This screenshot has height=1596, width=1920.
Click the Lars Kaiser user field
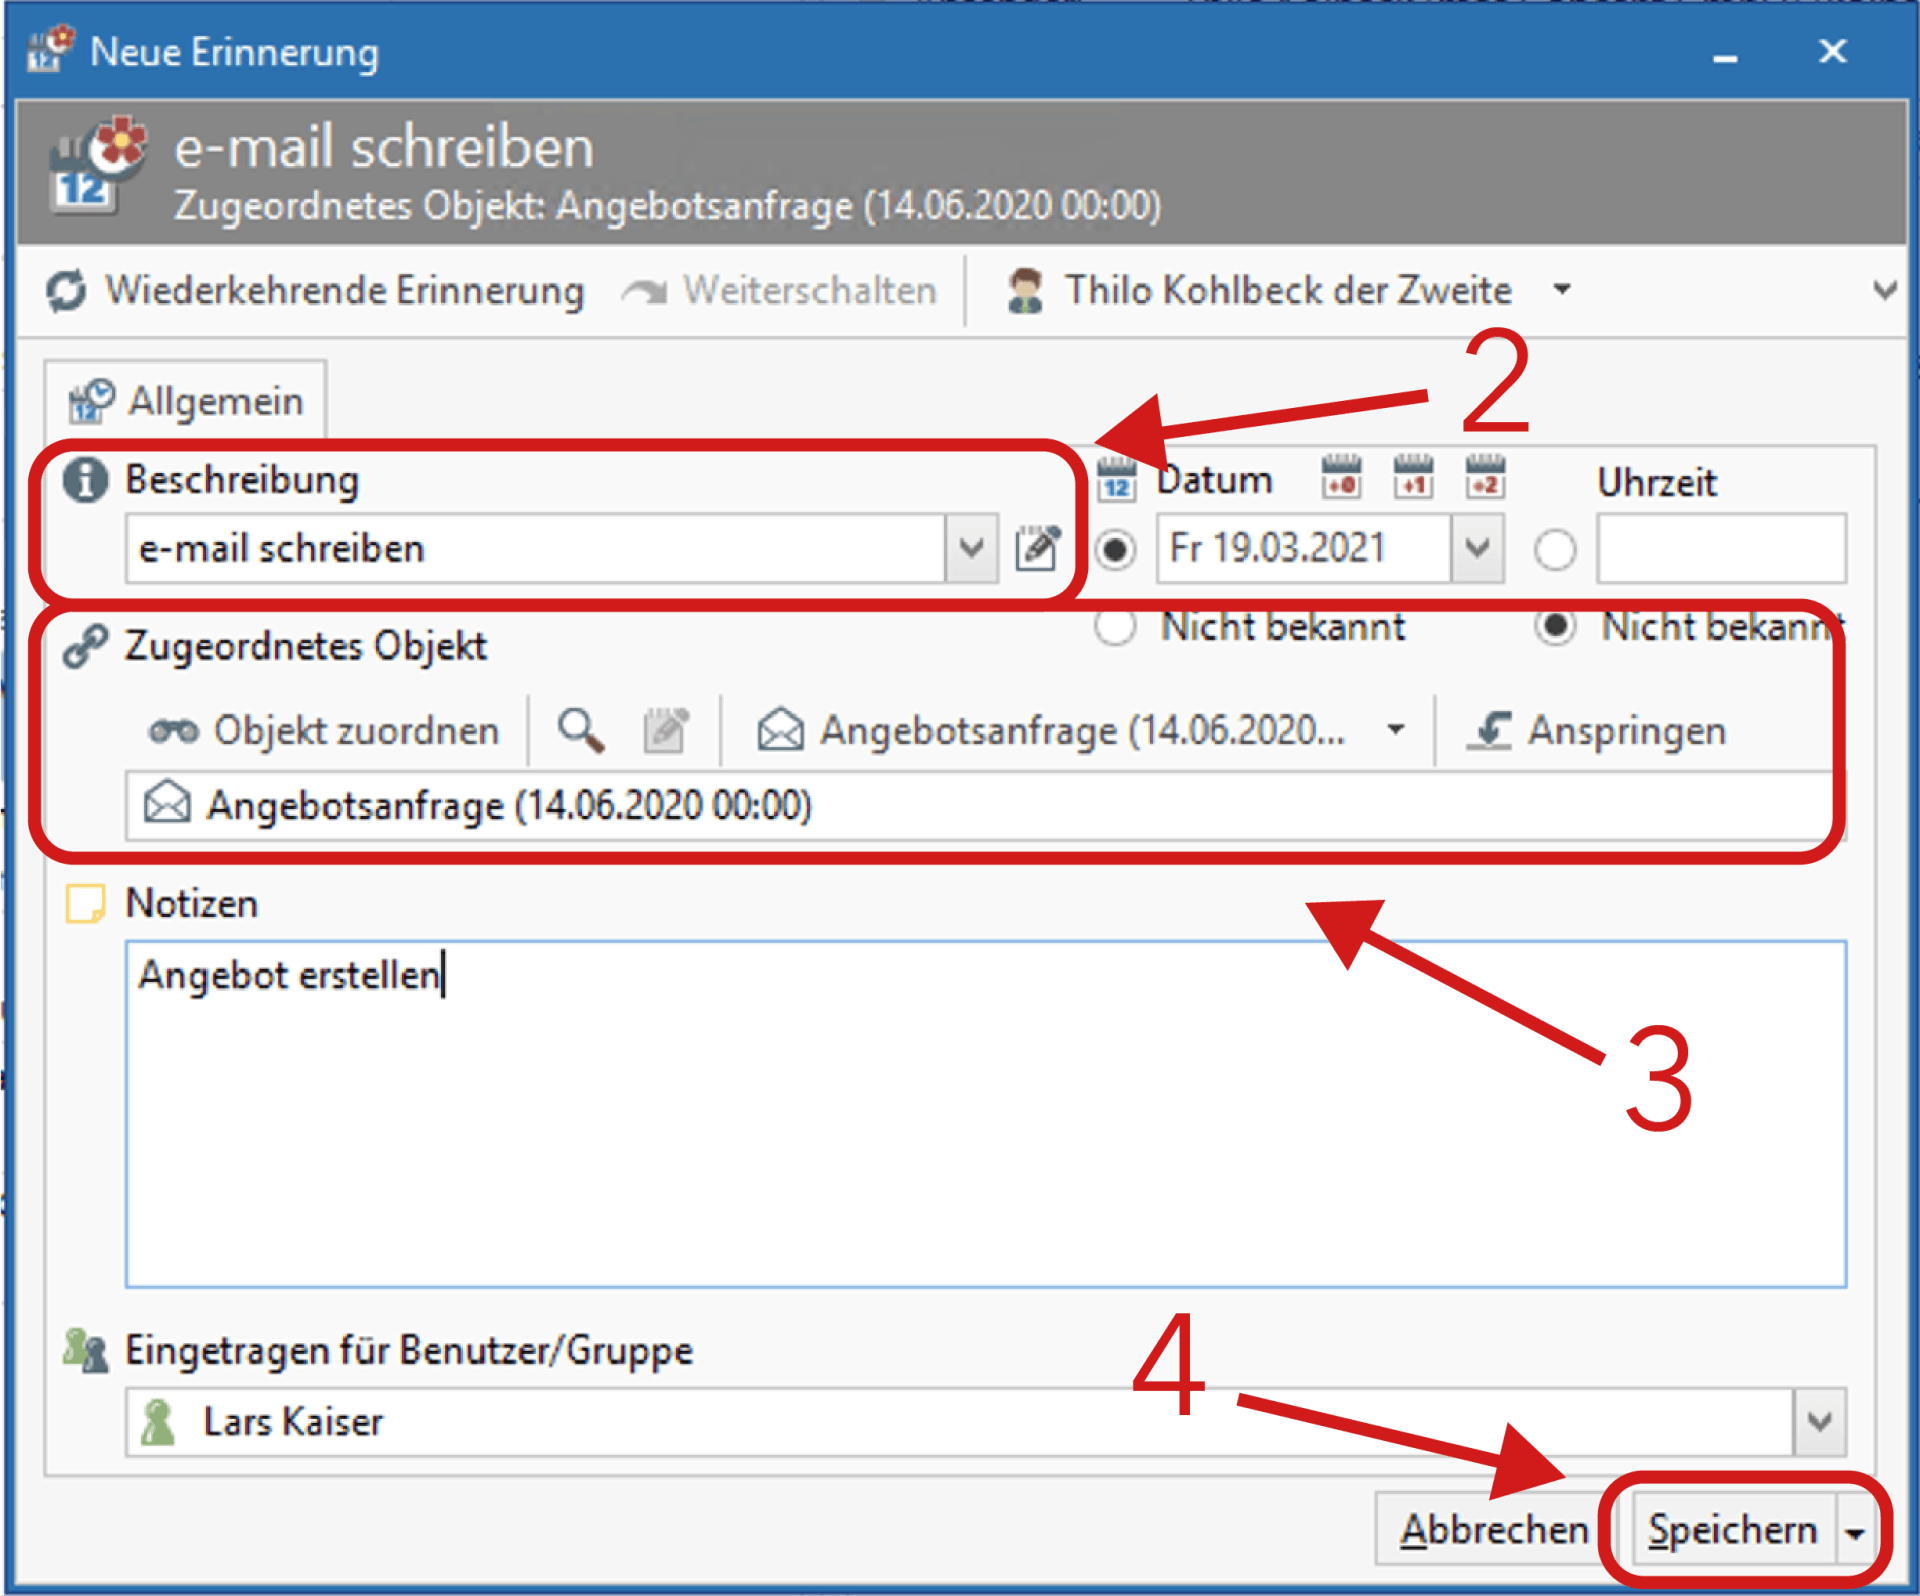tap(960, 1421)
